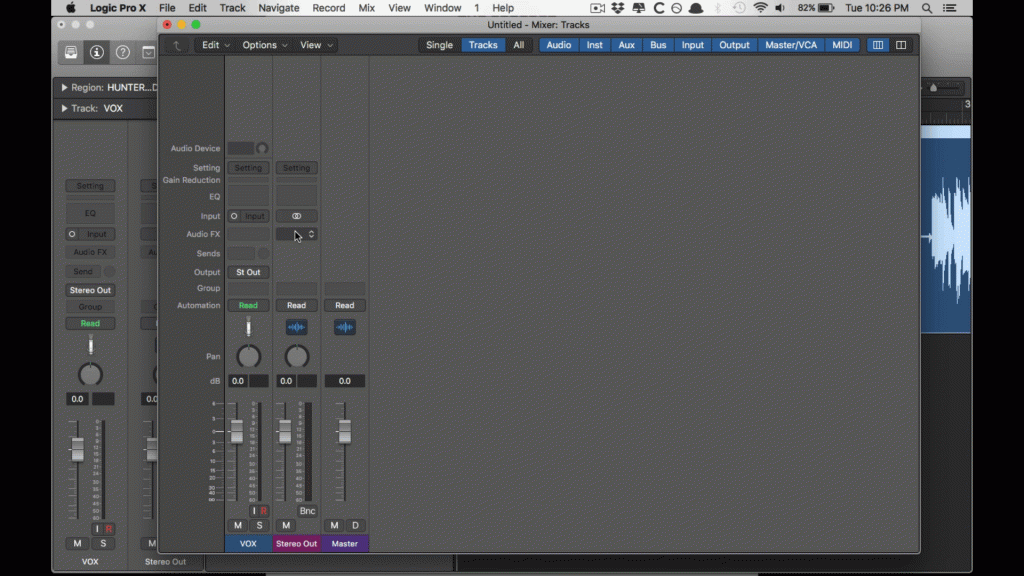Click the Toolbar toggle icon beside Quick Help
The width and height of the screenshot is (1024, 576).
click(149, 52)
